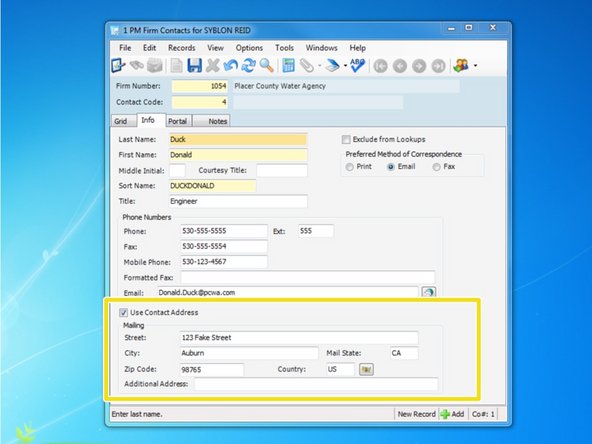Image resolution: width=592 pixels, height=444 pixels.
Task: Expand the paperclip attachments dropdown arrow
Action: (319, 66)
